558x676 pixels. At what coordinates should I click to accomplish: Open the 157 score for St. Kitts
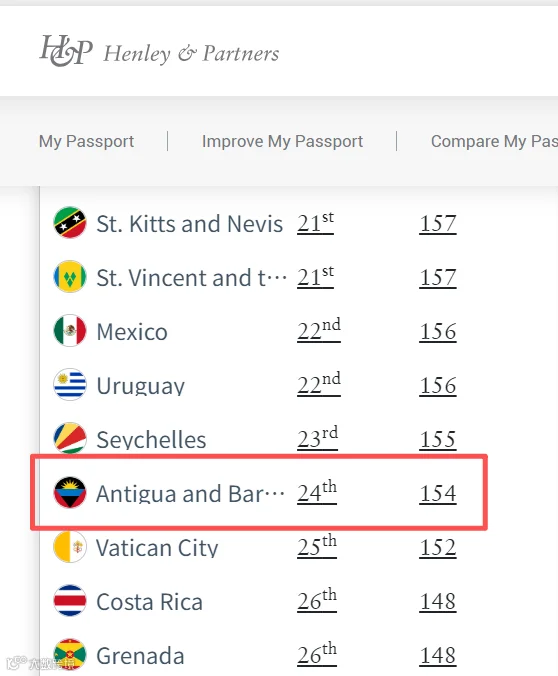tap(438, 223)
